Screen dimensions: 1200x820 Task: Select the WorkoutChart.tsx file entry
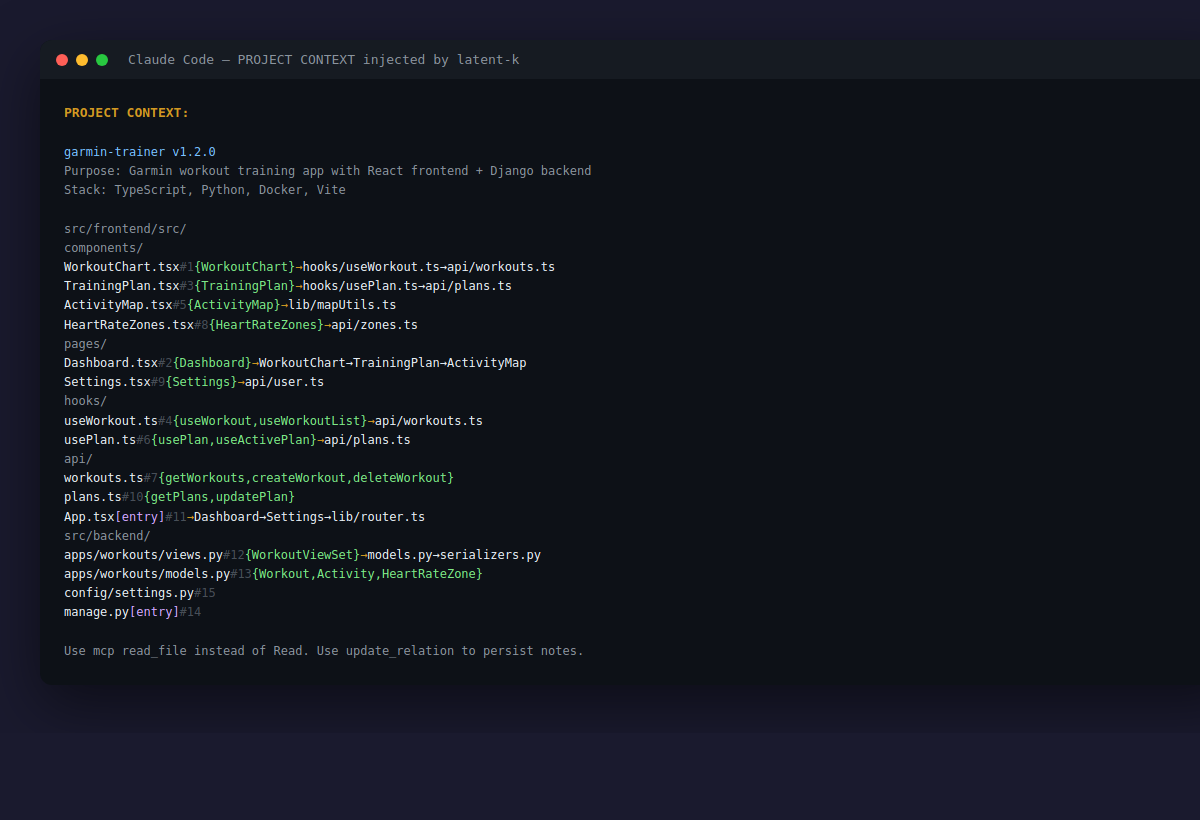pyautogui.click(x=120, y=266)
